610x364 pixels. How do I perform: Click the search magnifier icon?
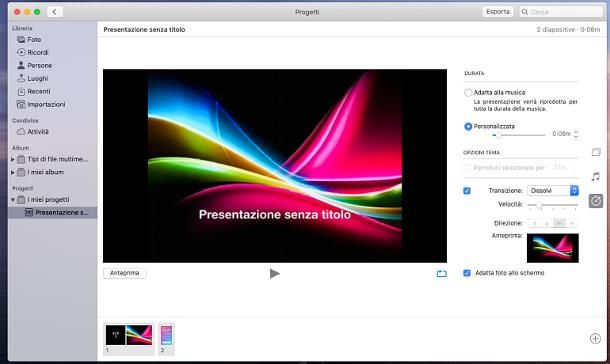pyautogui.click(x=525, y=12)
